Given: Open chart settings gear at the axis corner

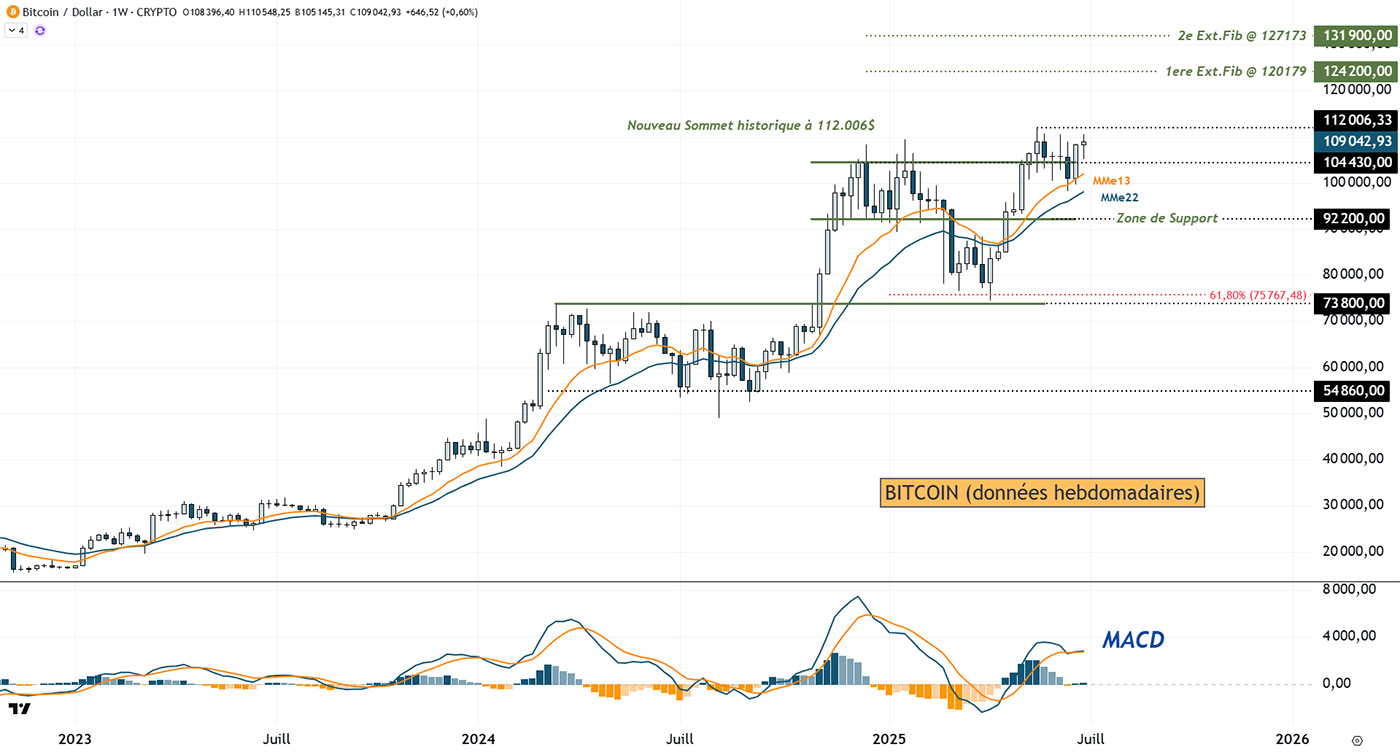Looking at the screenshot, I should 1356,741.
